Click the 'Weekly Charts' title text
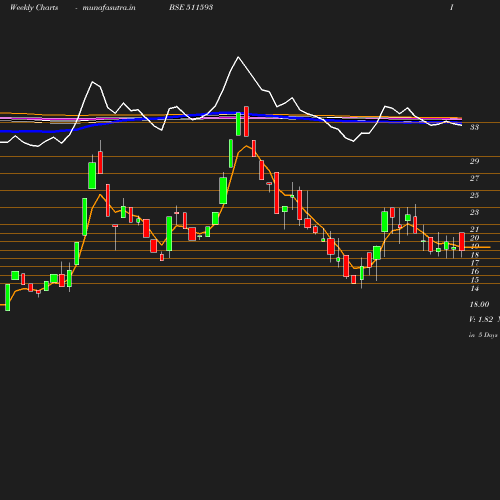Image resolution: width=500 pixels, height=500 pixels. (x=34, y=7)
